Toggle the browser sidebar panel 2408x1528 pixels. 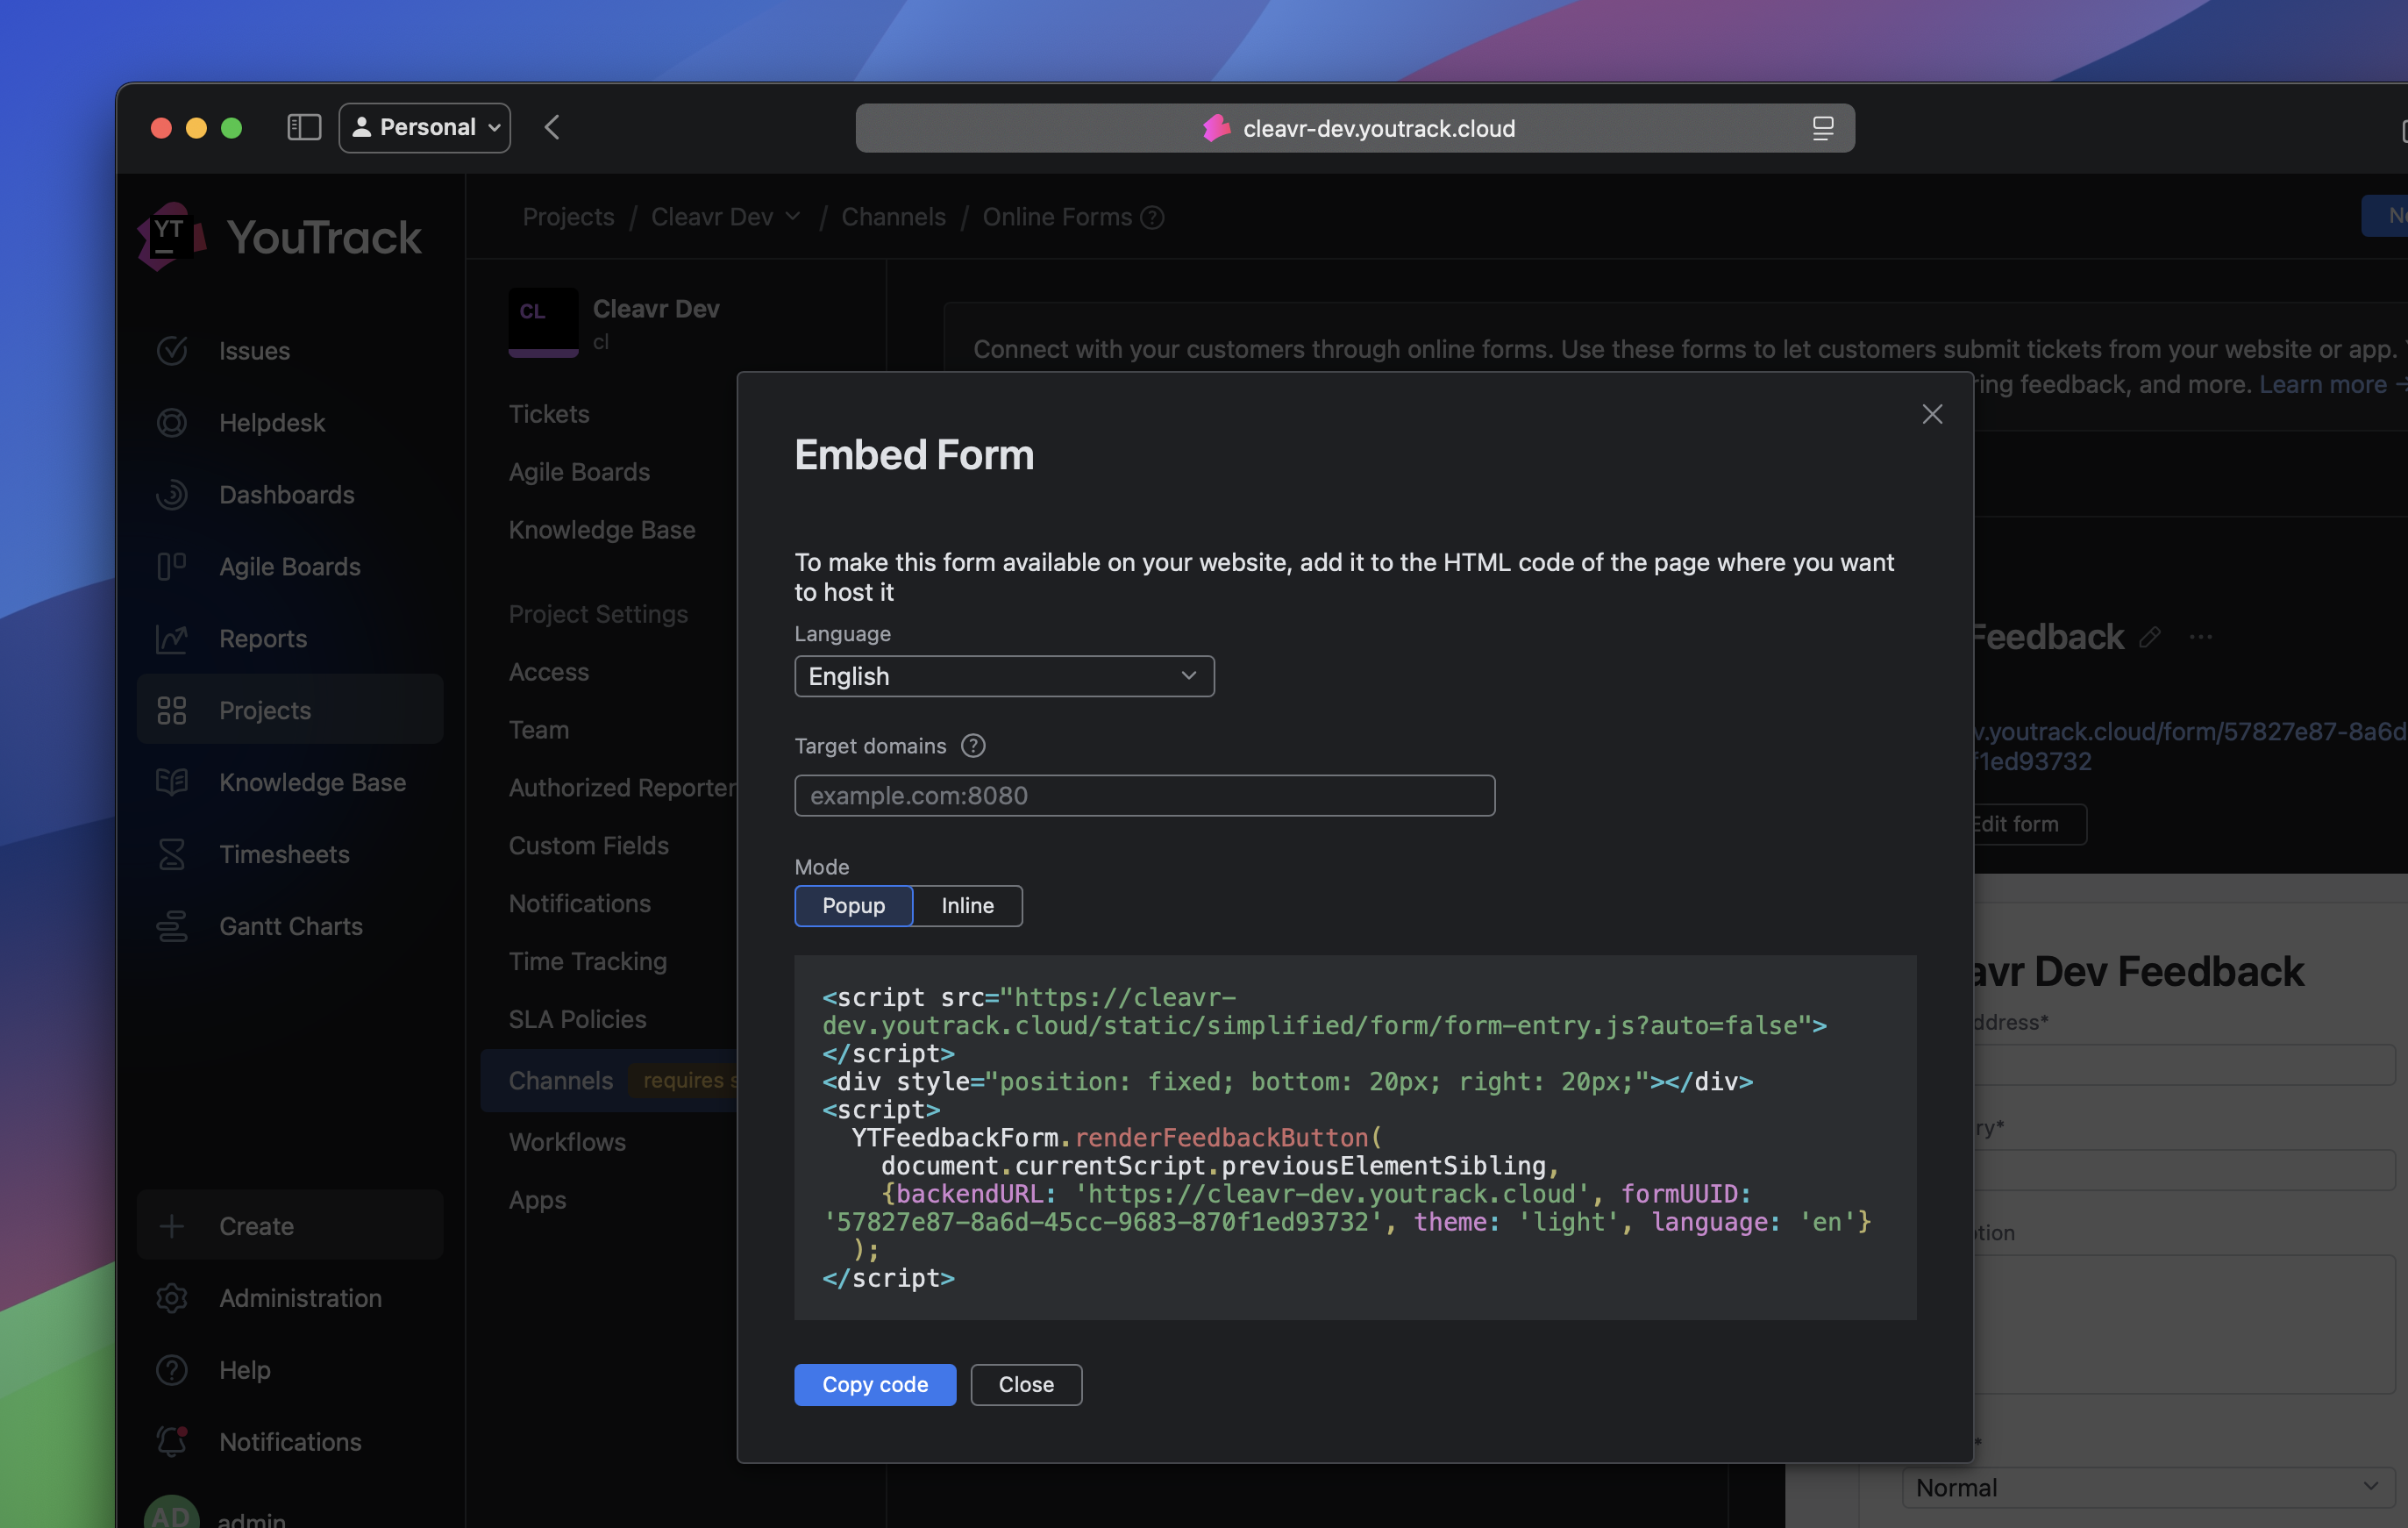click(303, 127)
